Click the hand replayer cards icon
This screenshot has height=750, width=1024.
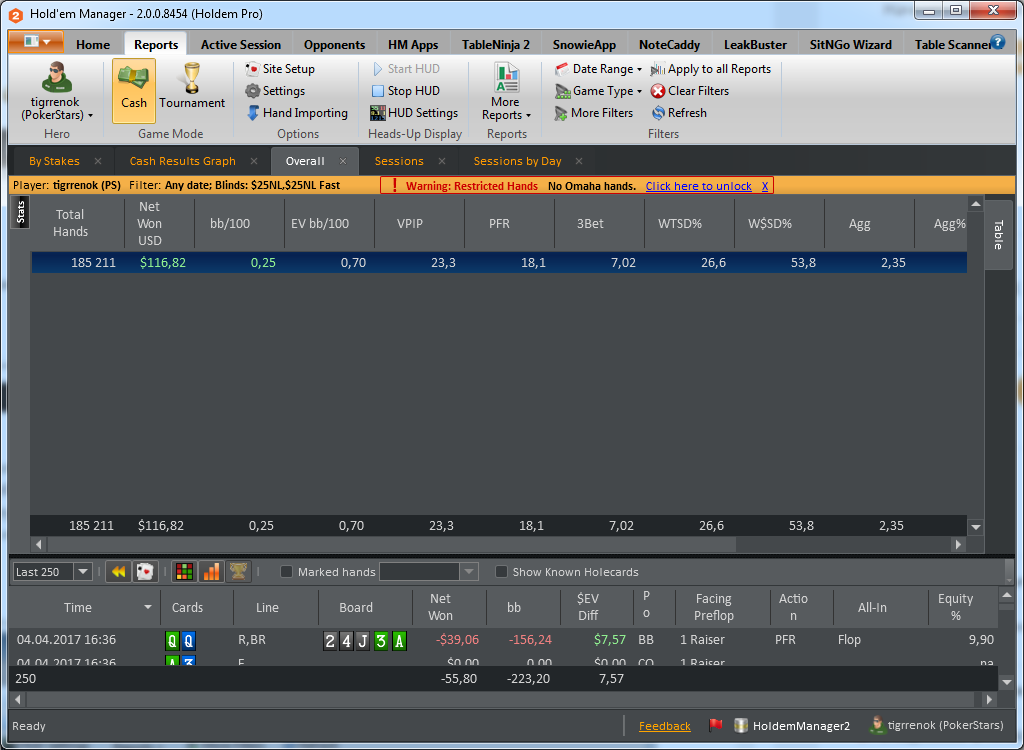tap(144, 572)
